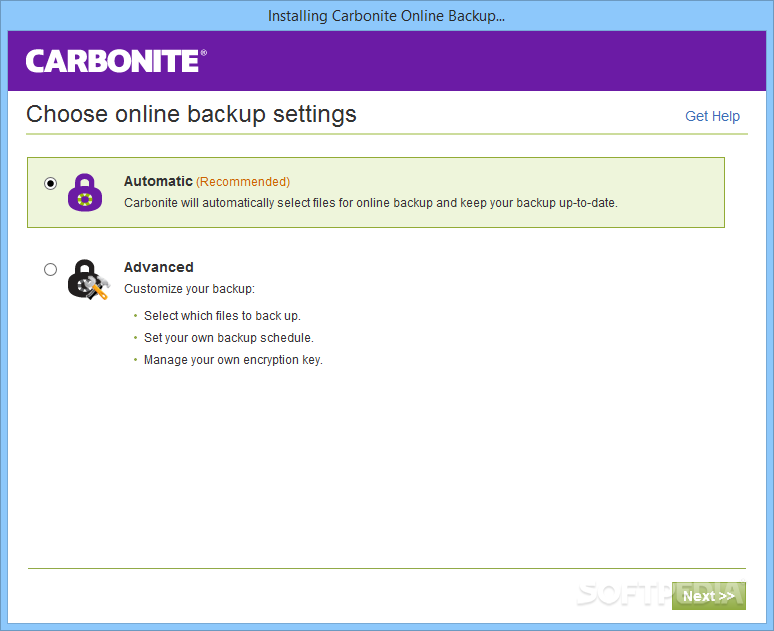The width and height of the screenshot is (774, 631).
Task: Select the Automatic backup radio button
Action: coord(50,184)
